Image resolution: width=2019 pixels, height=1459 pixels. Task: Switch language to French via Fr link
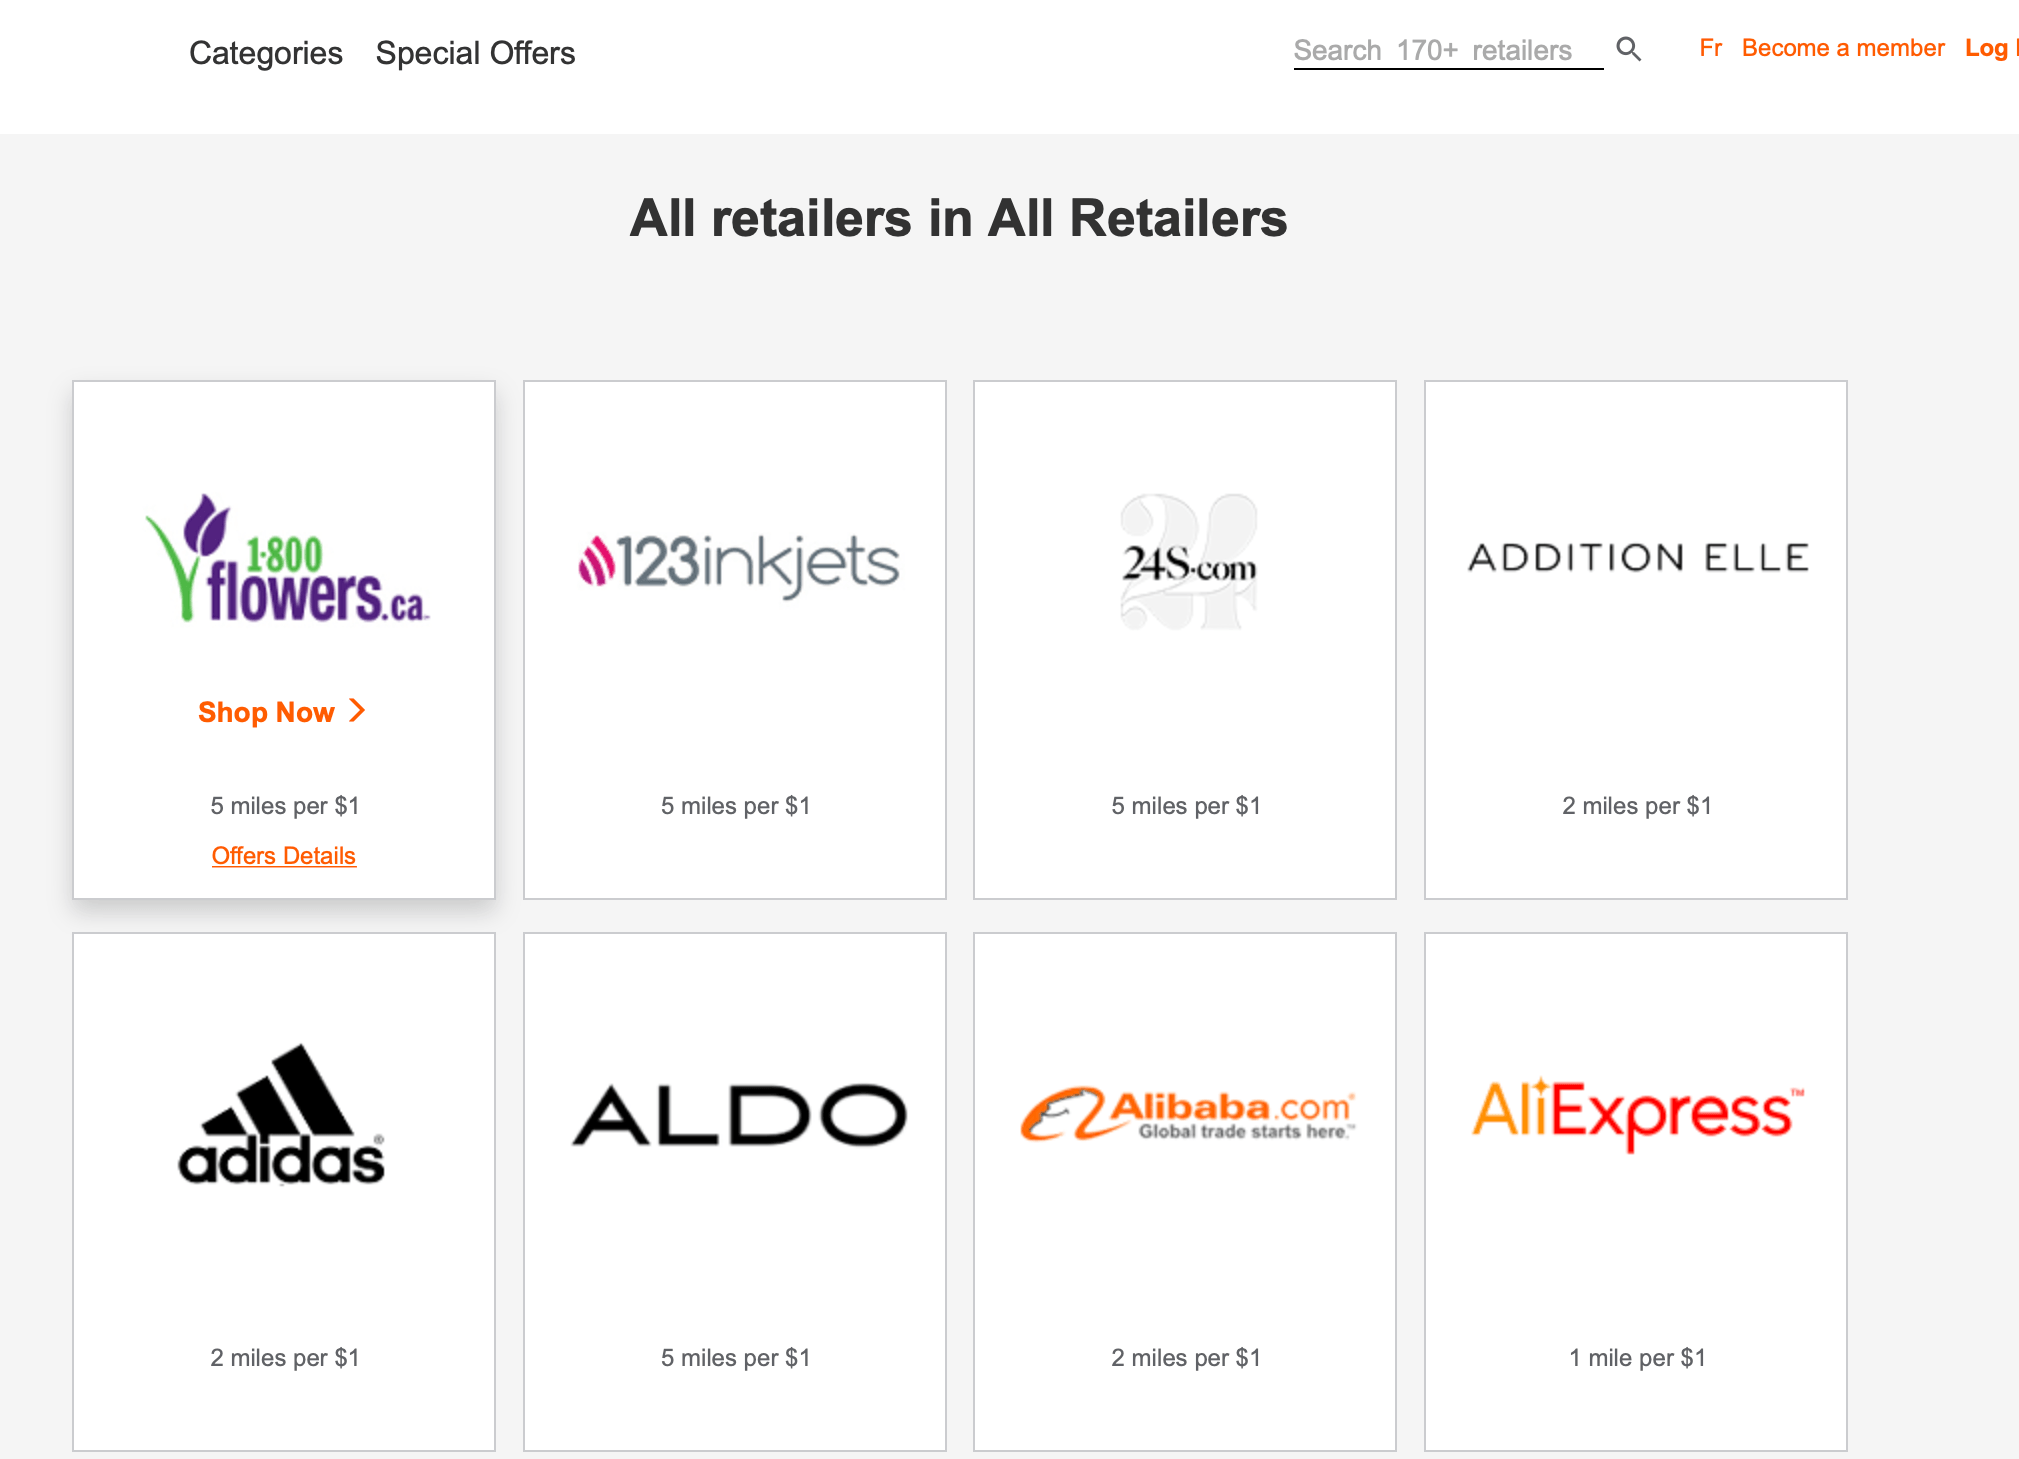tap(1710, 47)
